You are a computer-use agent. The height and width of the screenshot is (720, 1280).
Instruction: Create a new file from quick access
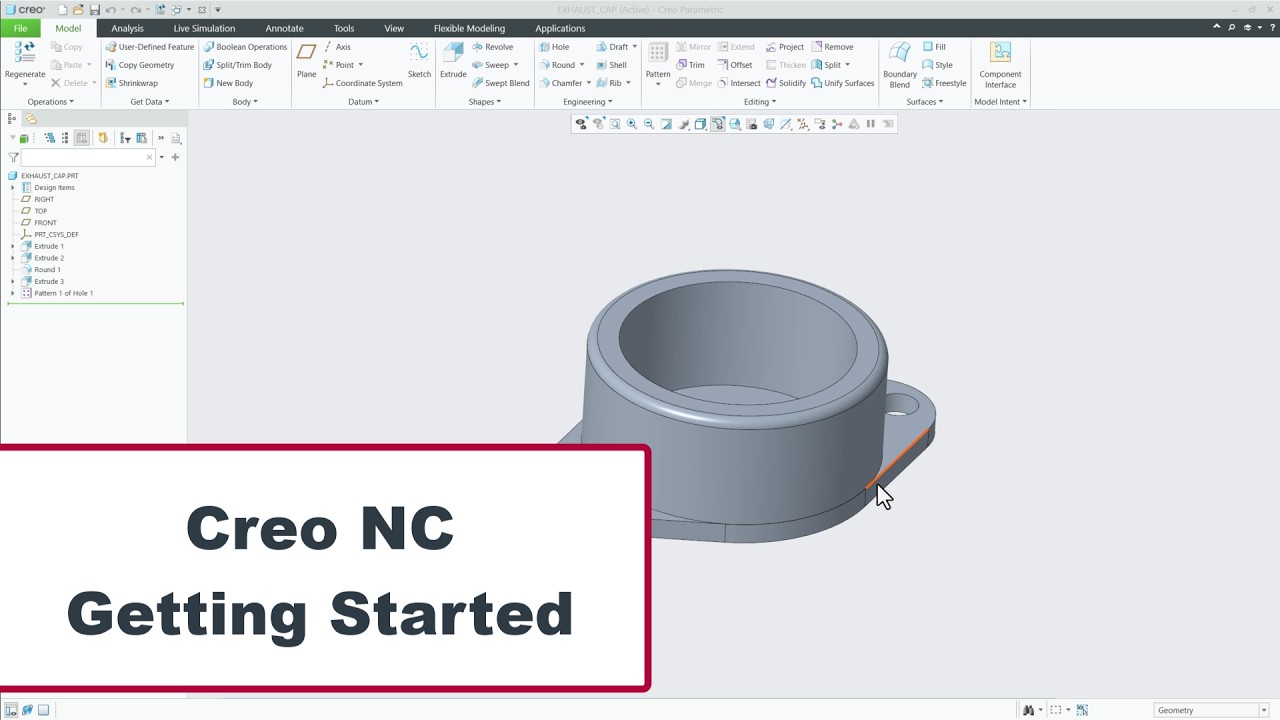62,9
